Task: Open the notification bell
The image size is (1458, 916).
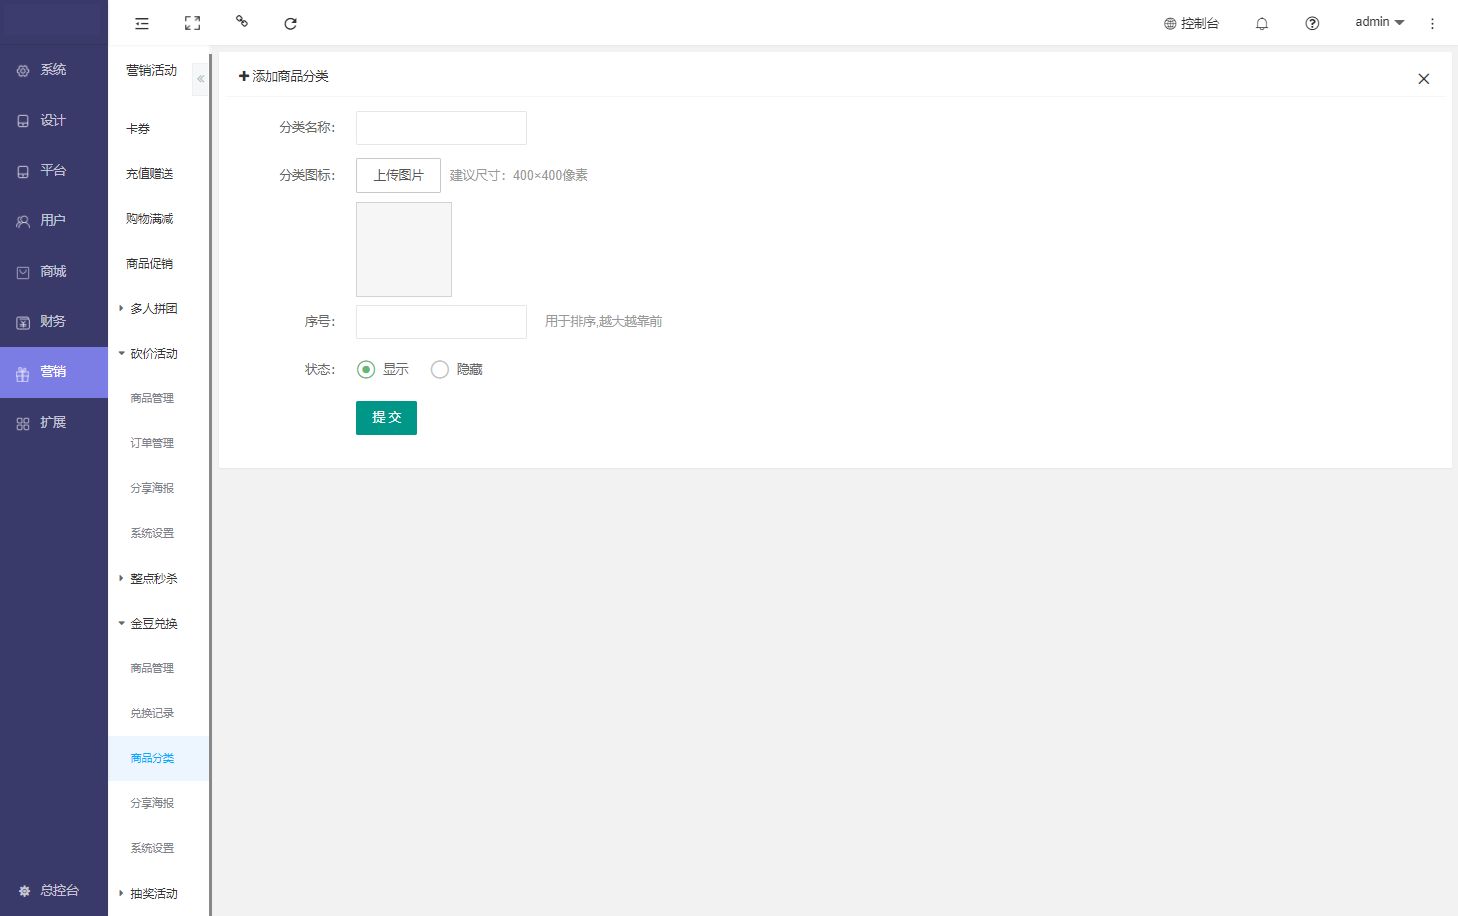Action: coord(1261,23)
